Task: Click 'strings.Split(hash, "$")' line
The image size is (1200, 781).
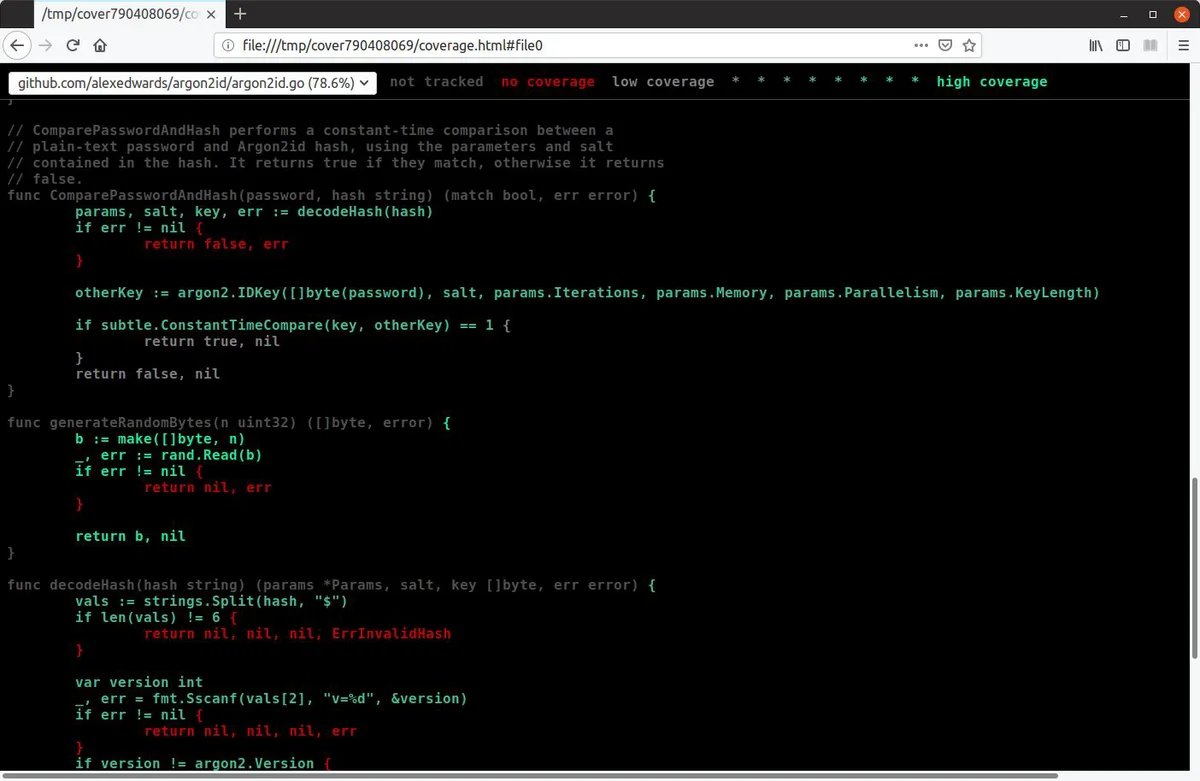Action: point(211,601)
